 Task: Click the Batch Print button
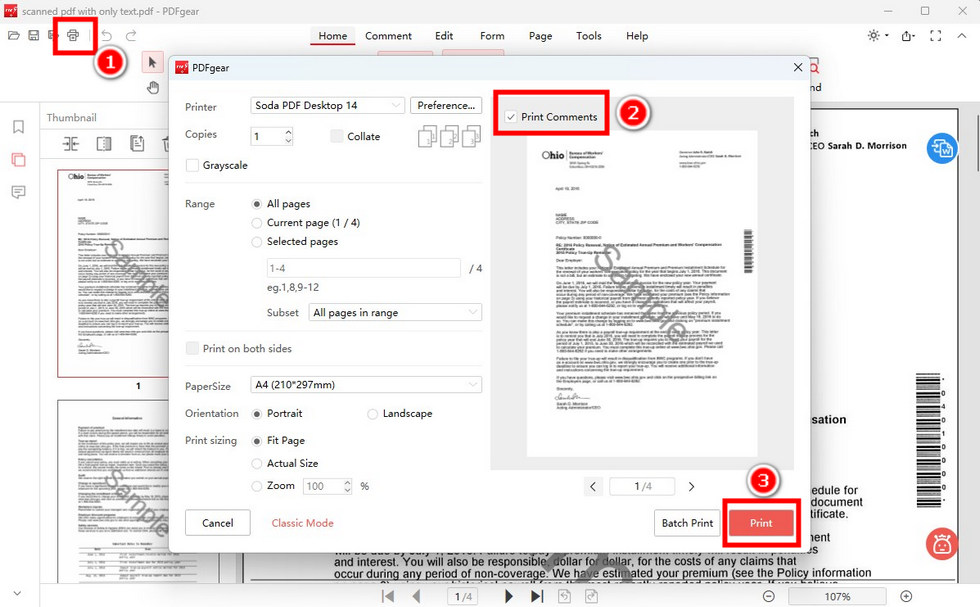point(687,523)
